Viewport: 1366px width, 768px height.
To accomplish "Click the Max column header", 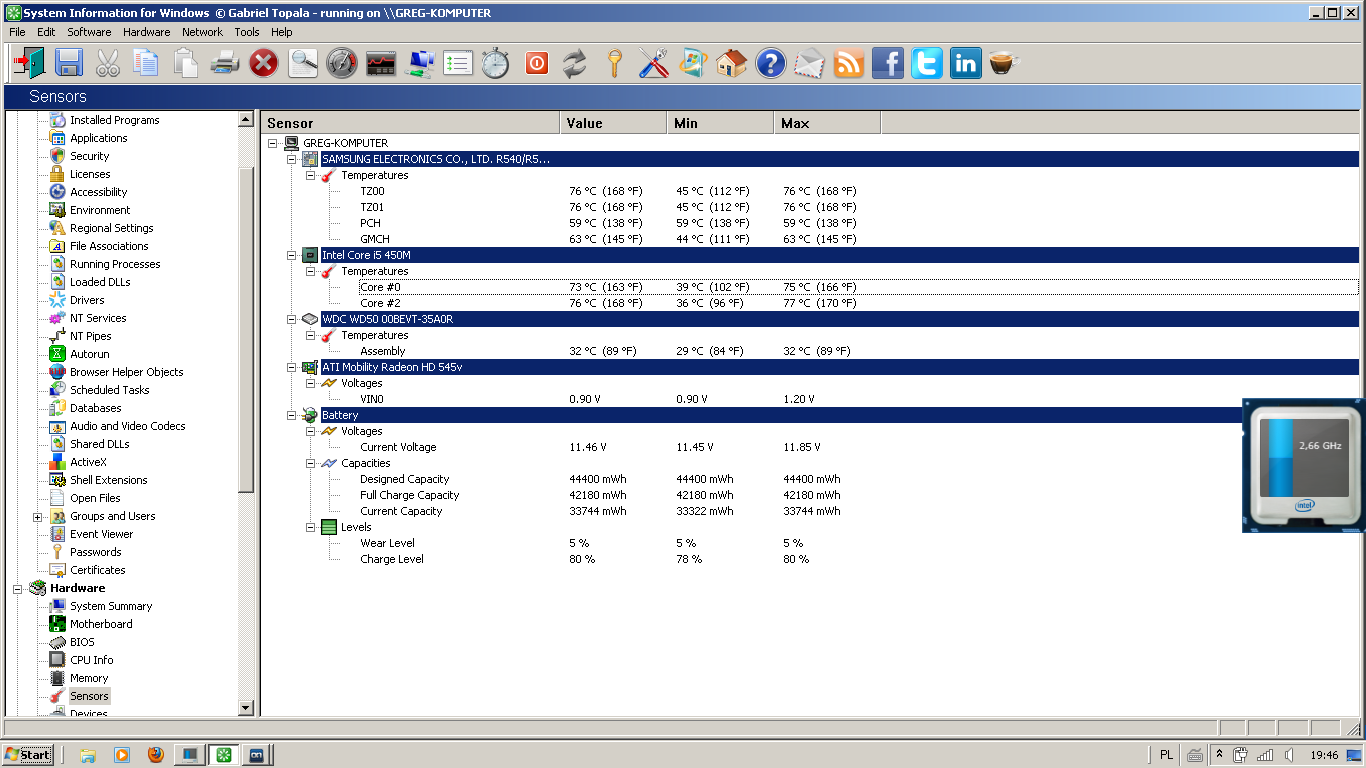I will (827, 123).
